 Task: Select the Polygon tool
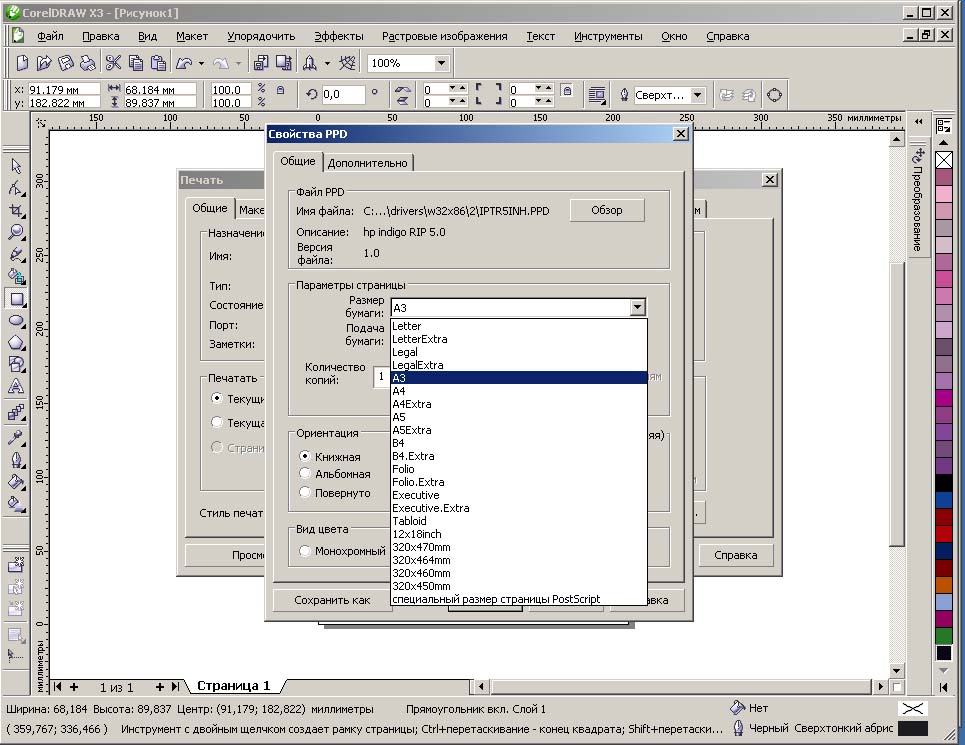pos(16,343)
